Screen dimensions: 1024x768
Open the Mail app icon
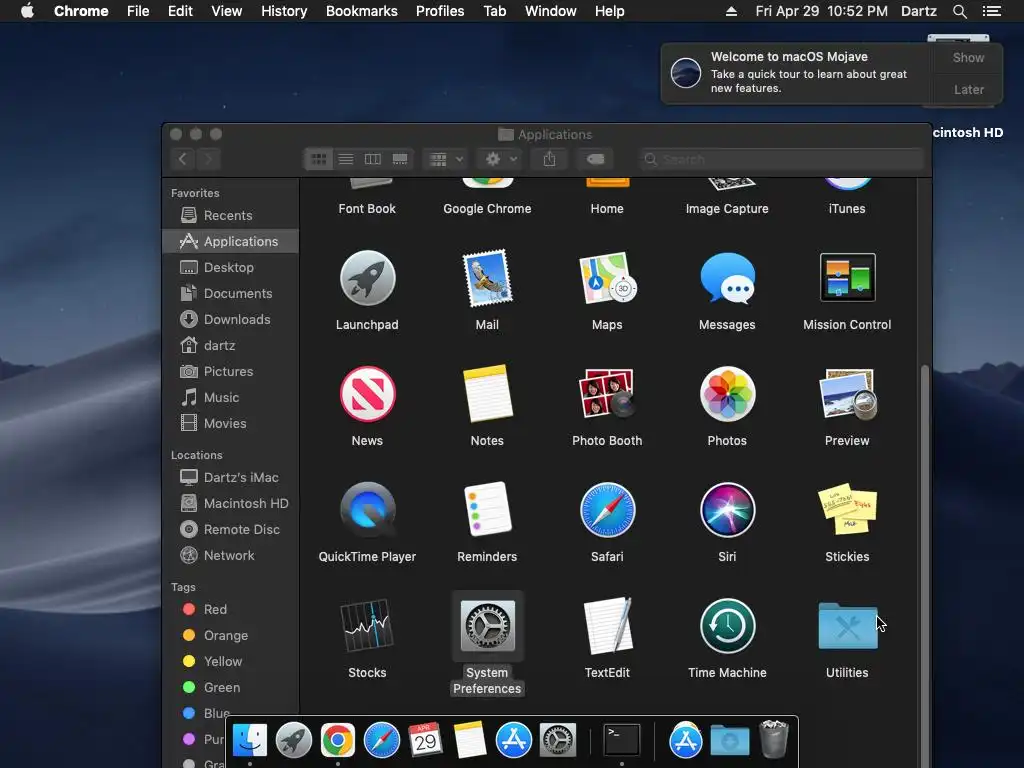coord(487,278)
